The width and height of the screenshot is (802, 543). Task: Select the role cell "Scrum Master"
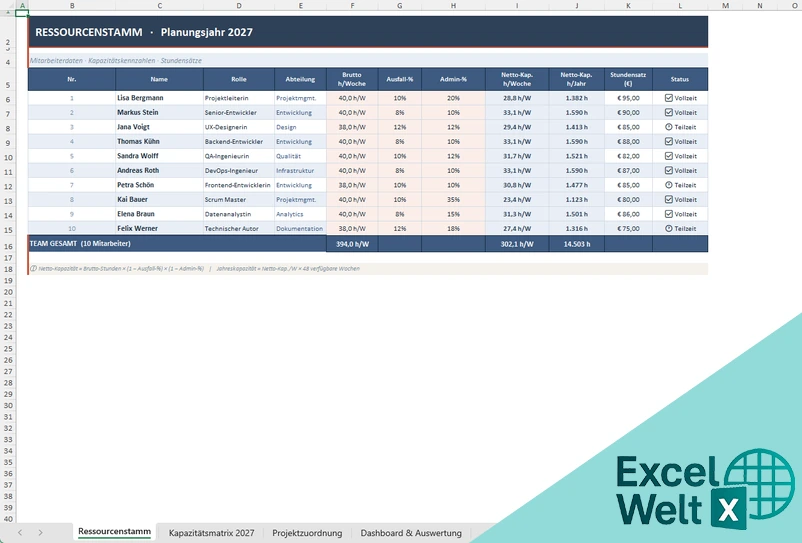[238, 199]
